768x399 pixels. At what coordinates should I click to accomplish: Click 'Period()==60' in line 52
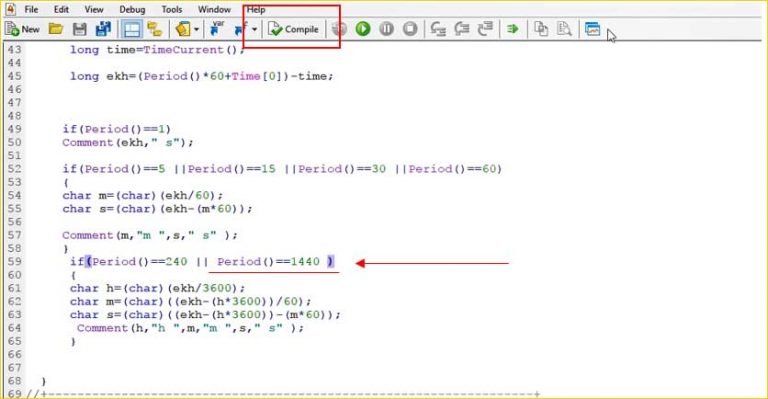click(452, 169)
